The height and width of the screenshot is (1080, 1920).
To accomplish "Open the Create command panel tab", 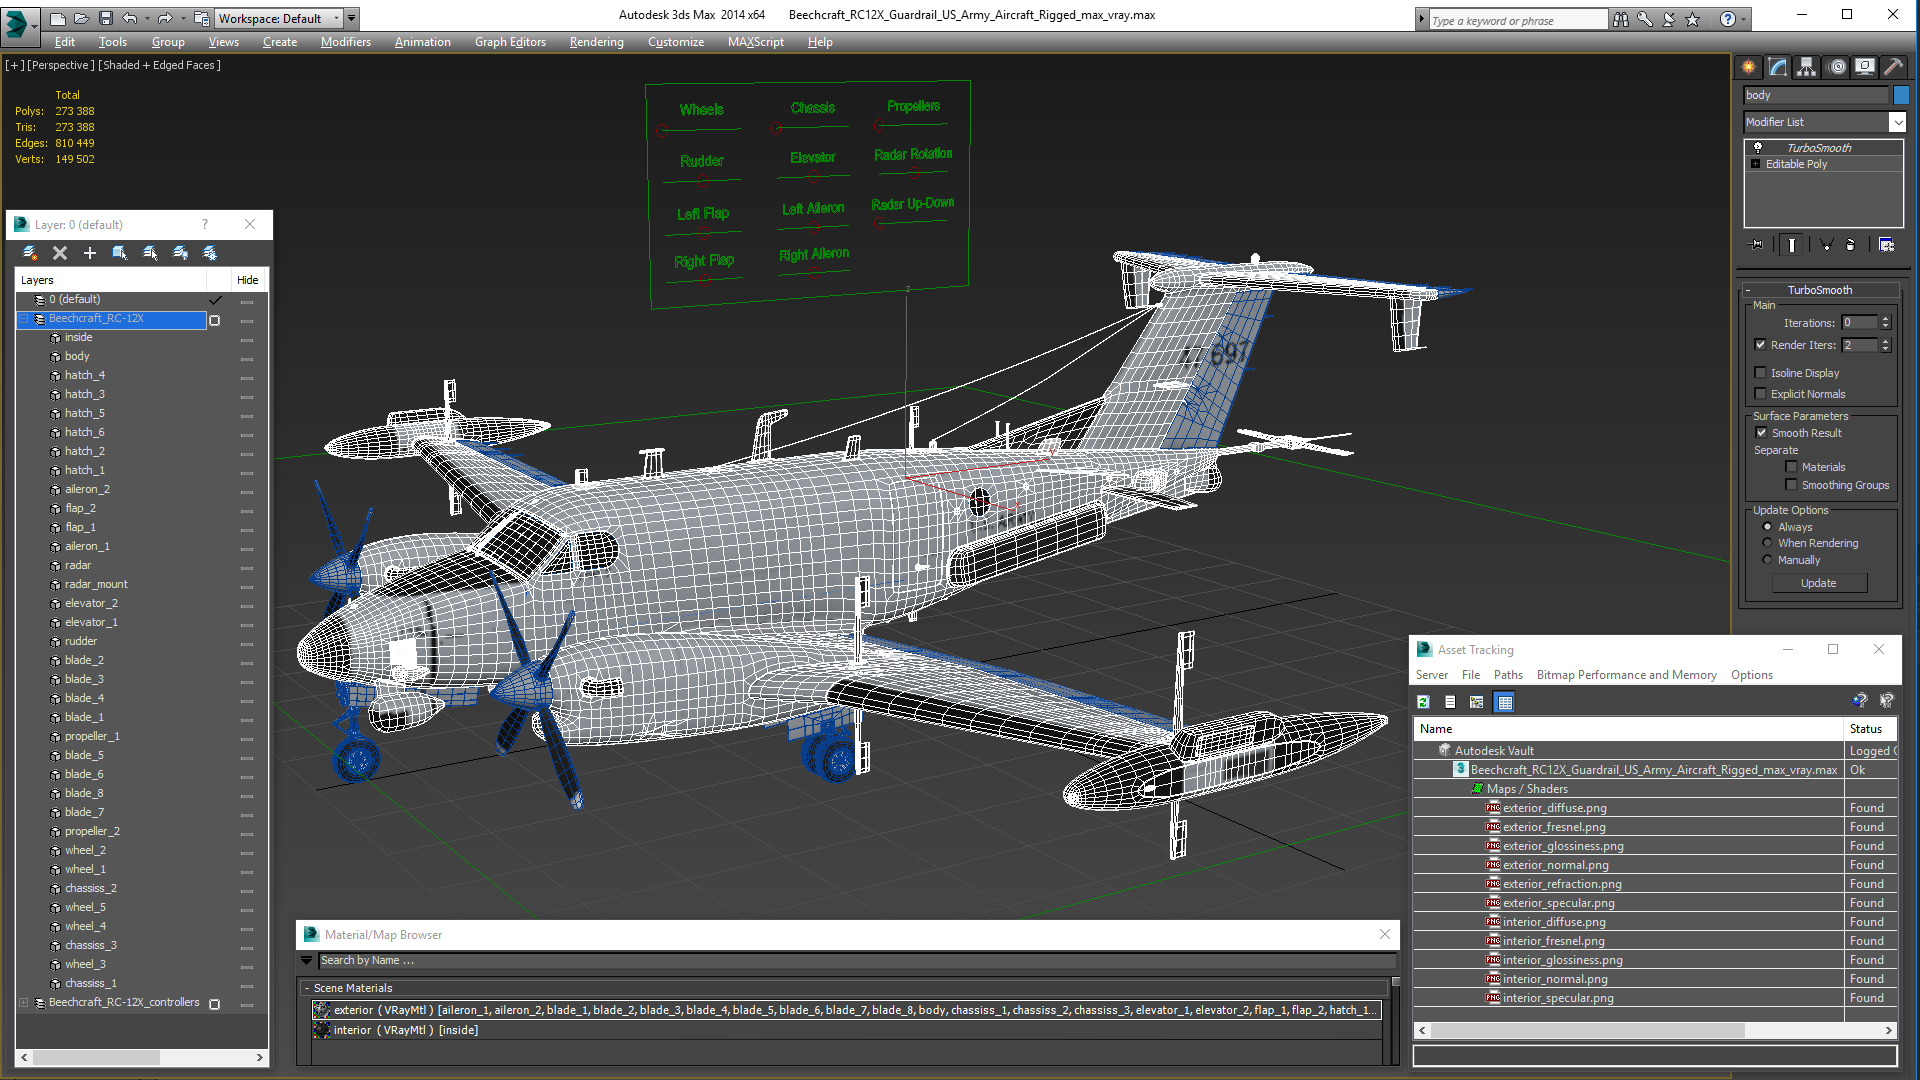I will click(x=1749, y=67).
